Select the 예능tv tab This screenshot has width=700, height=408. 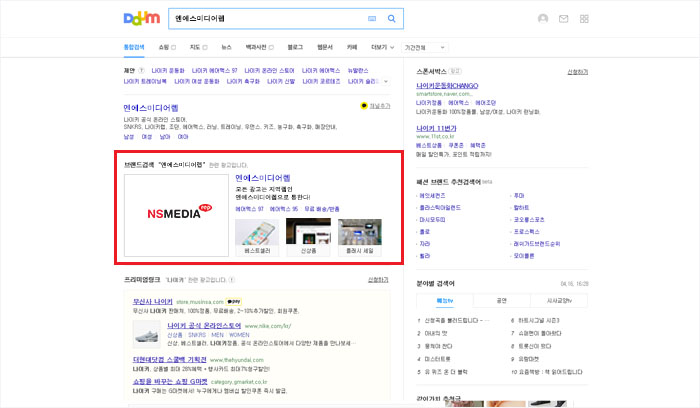pos(445,301)
